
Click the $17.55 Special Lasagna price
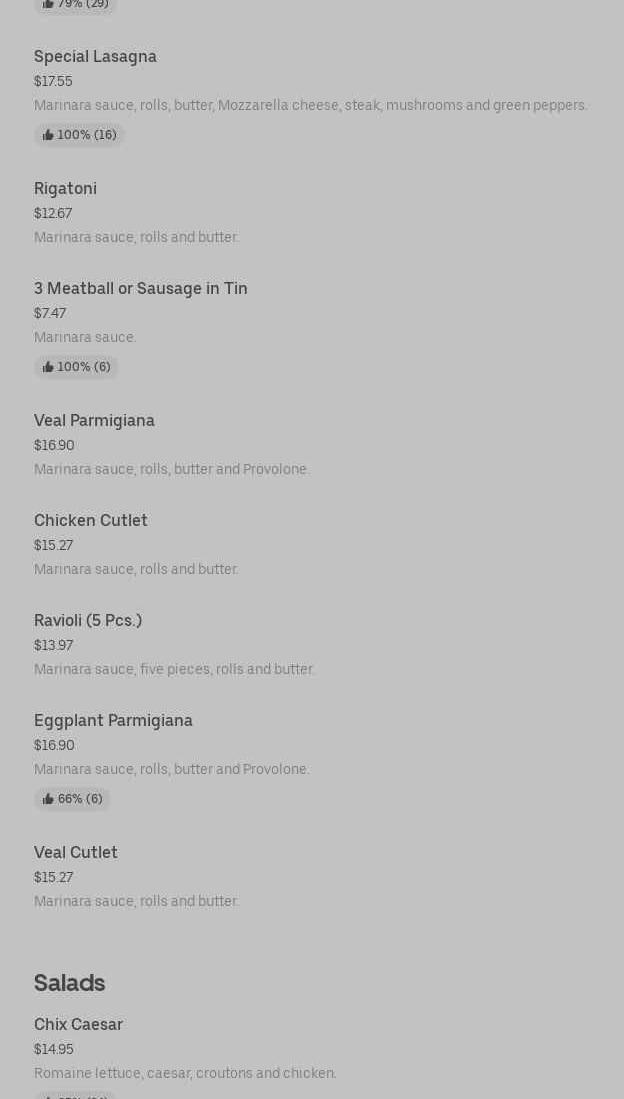pos(53,81)
